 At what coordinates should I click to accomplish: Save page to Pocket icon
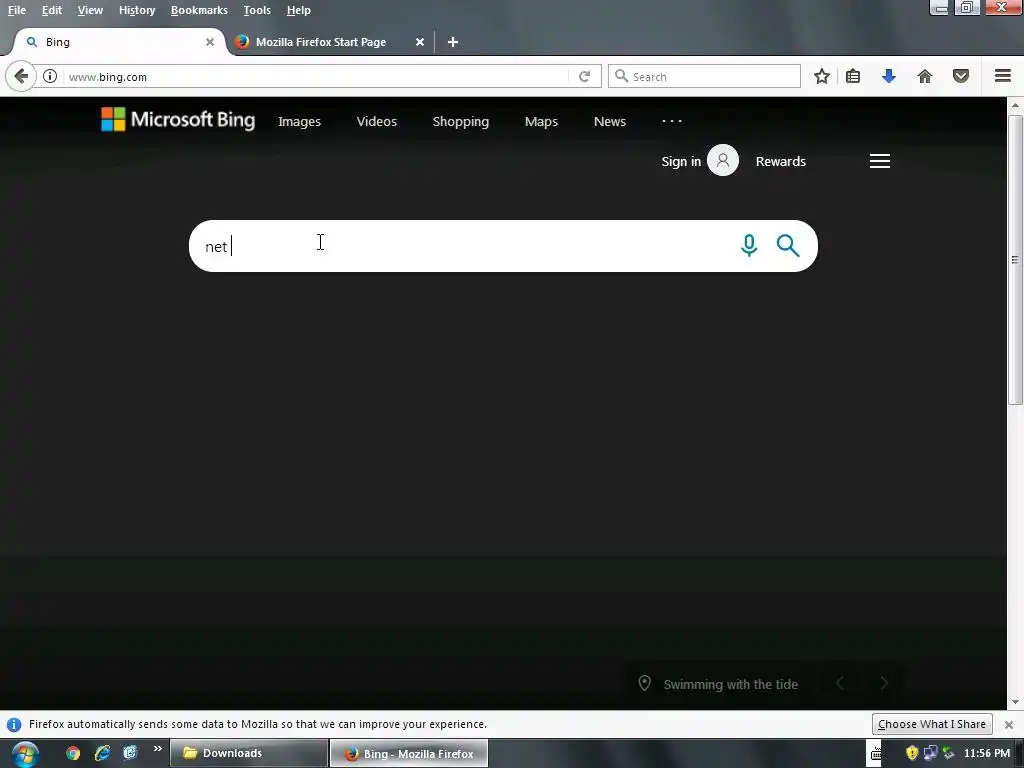[x=960, y=76]
